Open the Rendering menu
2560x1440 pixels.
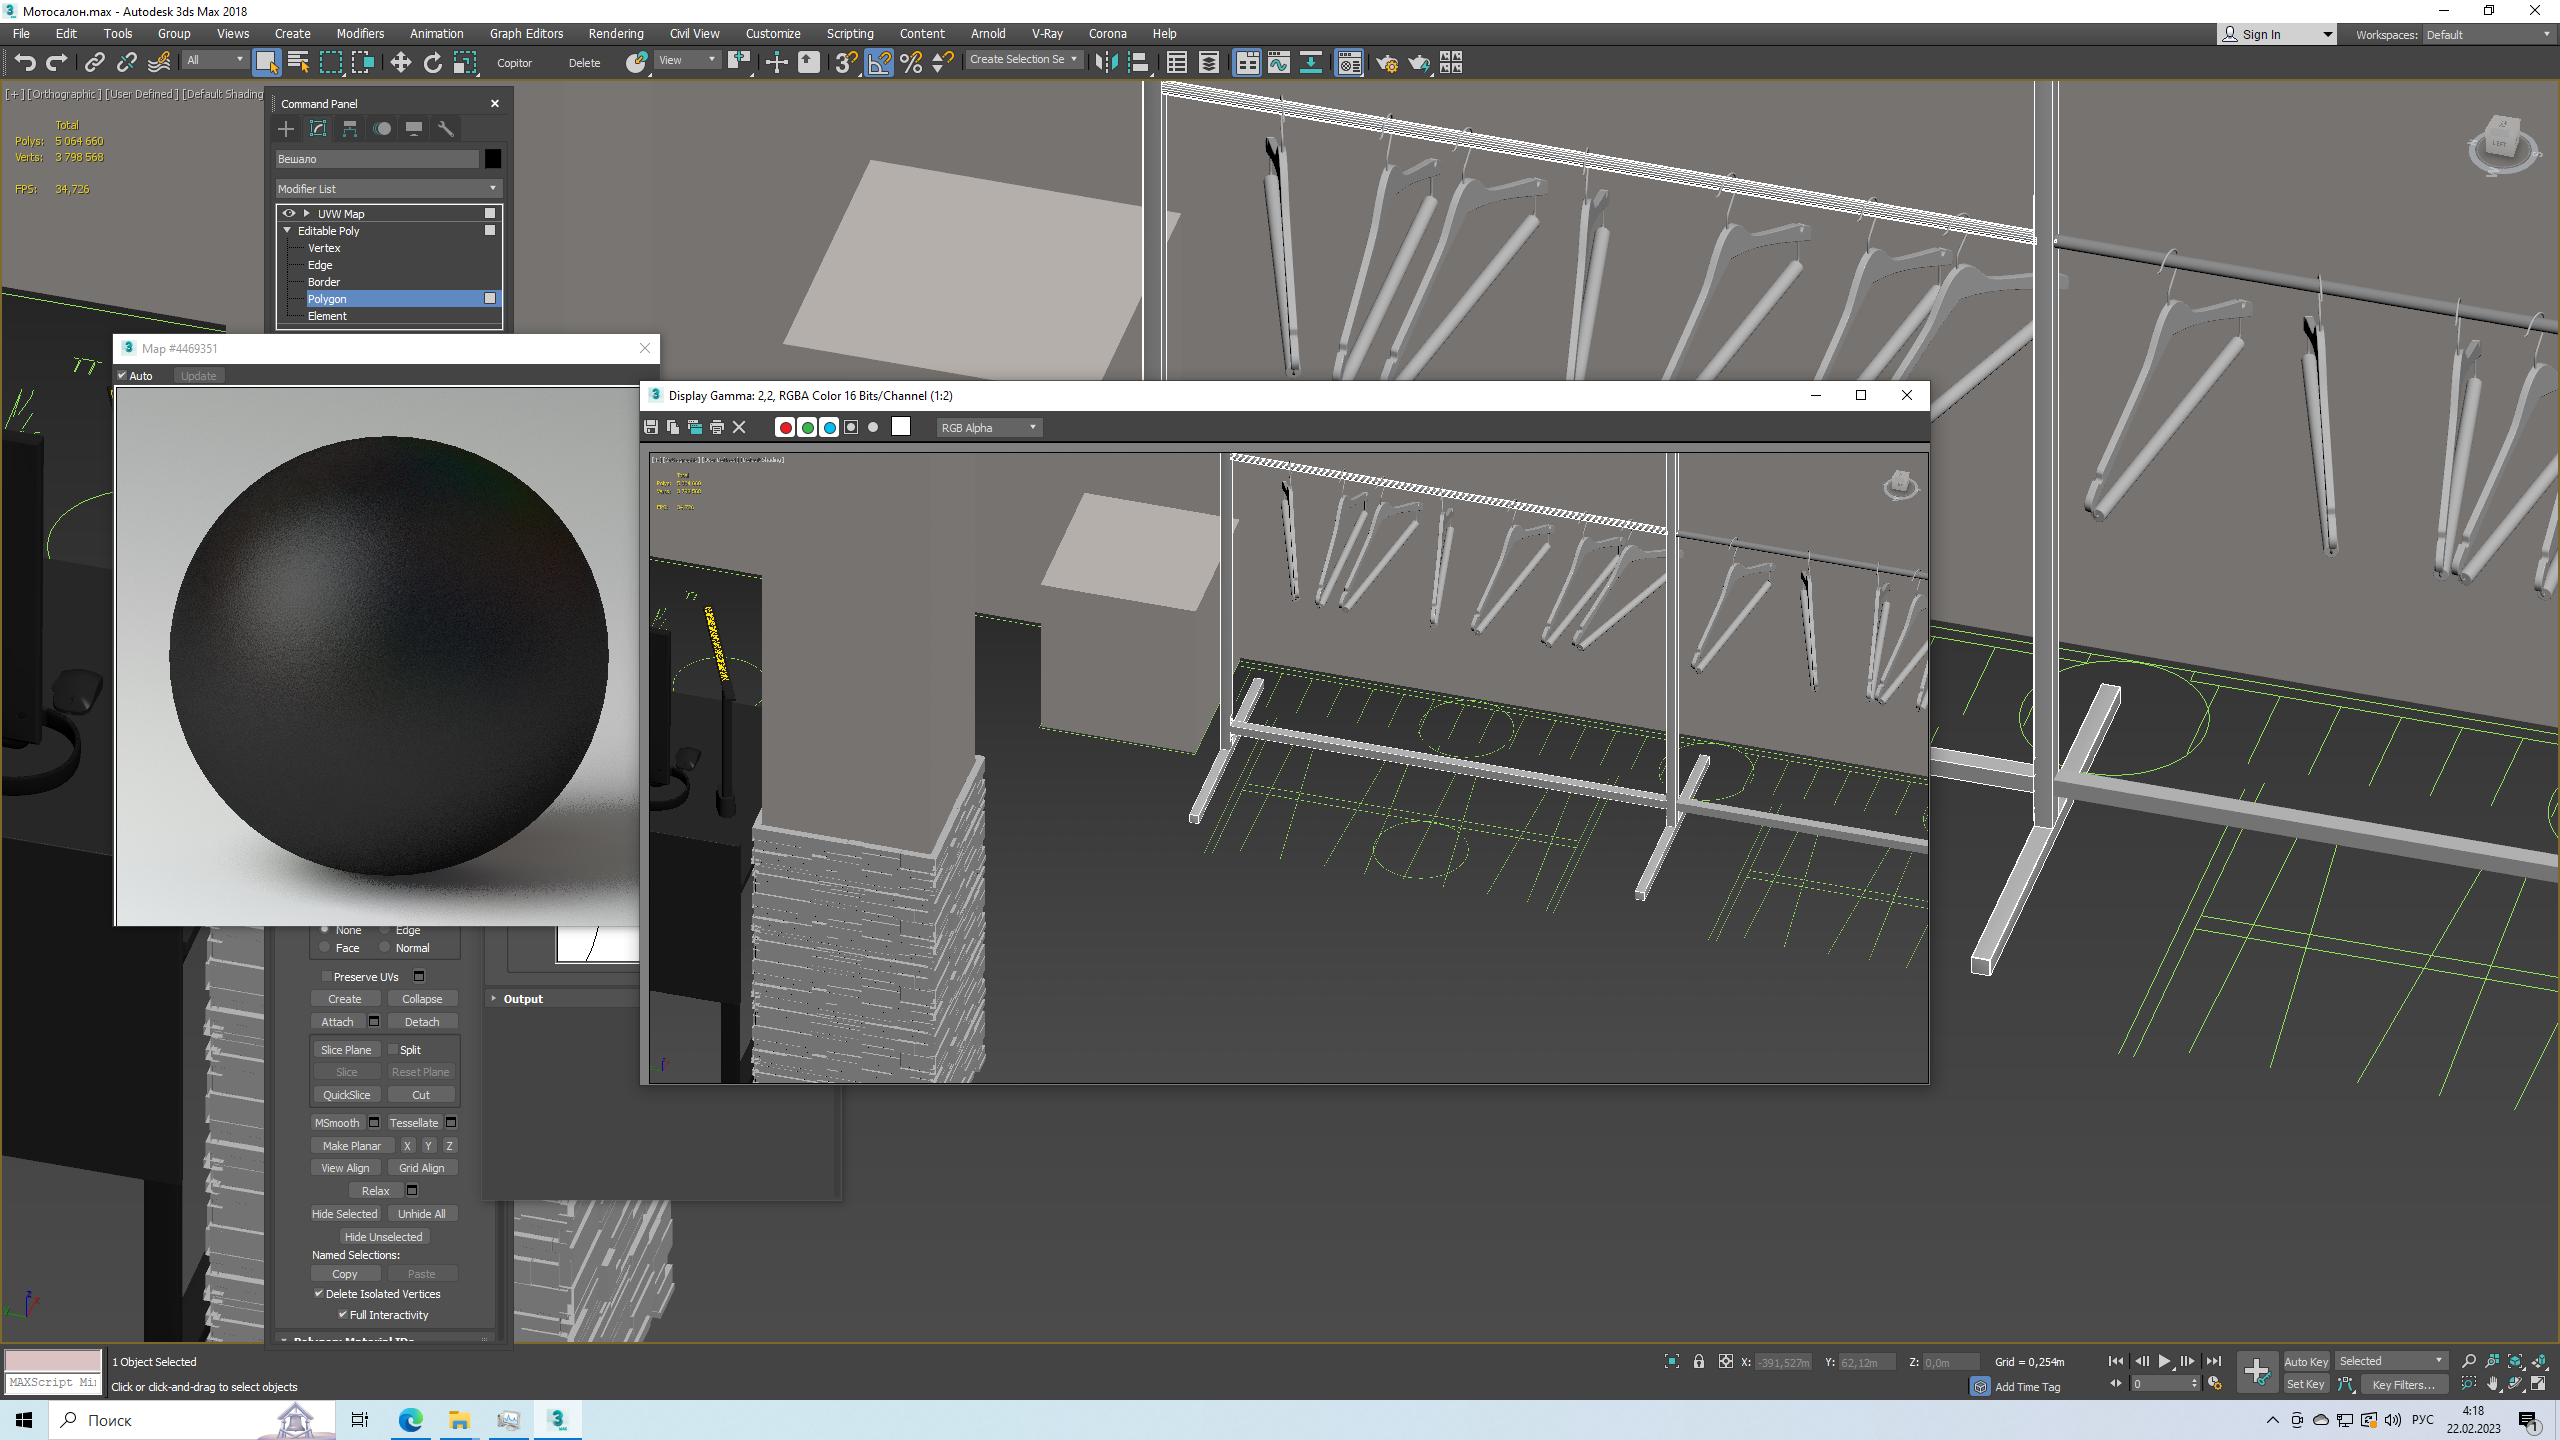pyautogui.click(x=615, y=33)
